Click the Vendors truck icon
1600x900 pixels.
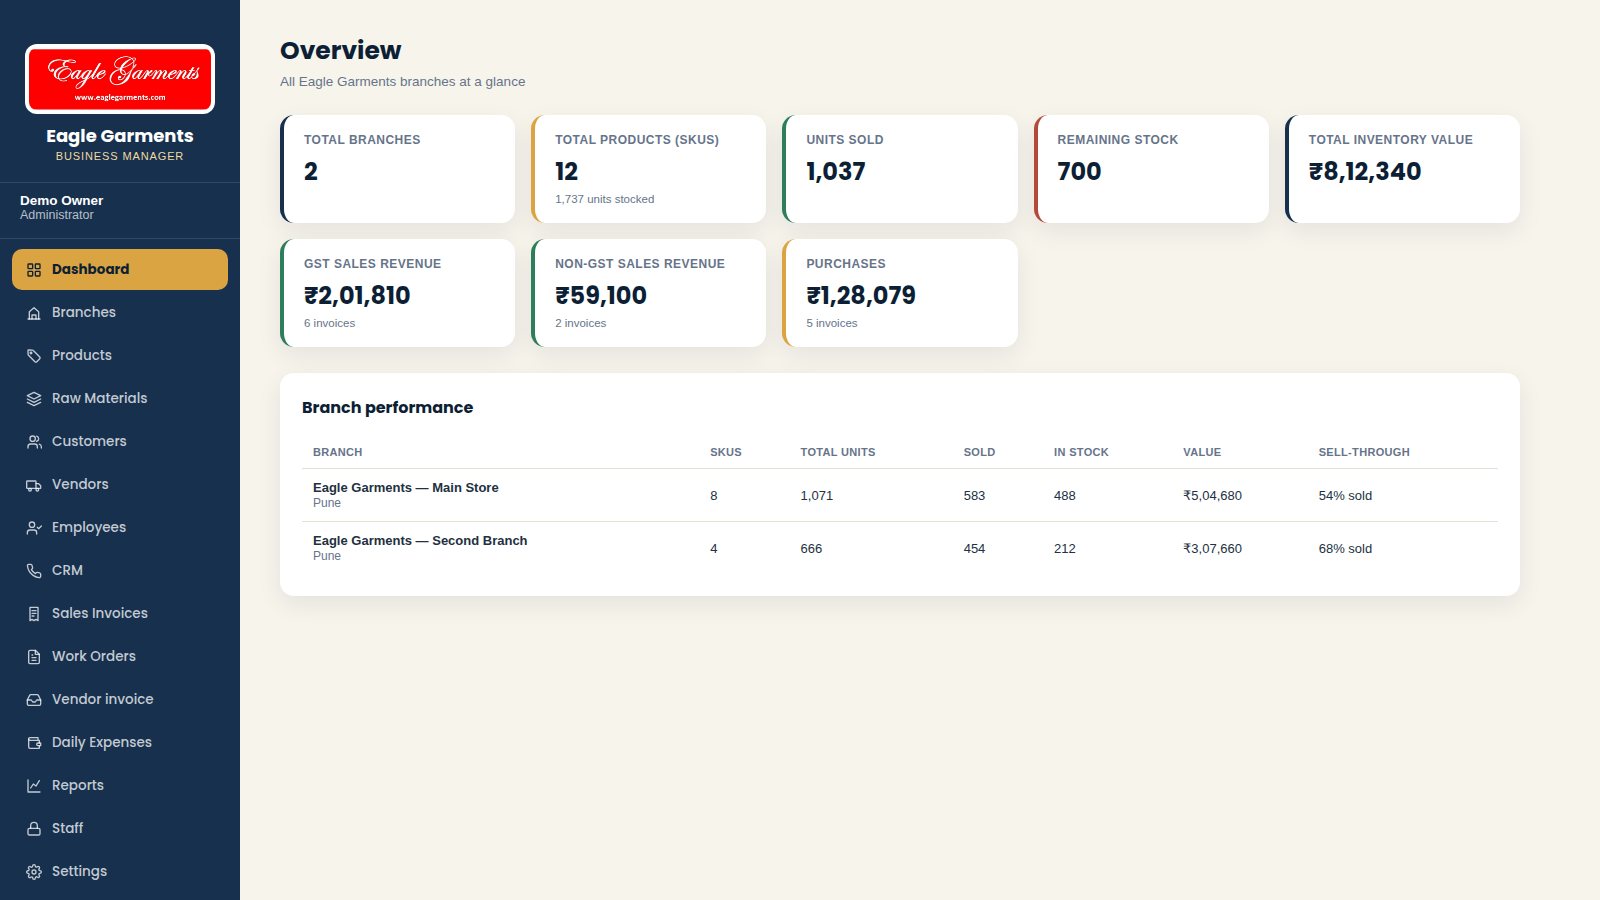coord(34,485)
